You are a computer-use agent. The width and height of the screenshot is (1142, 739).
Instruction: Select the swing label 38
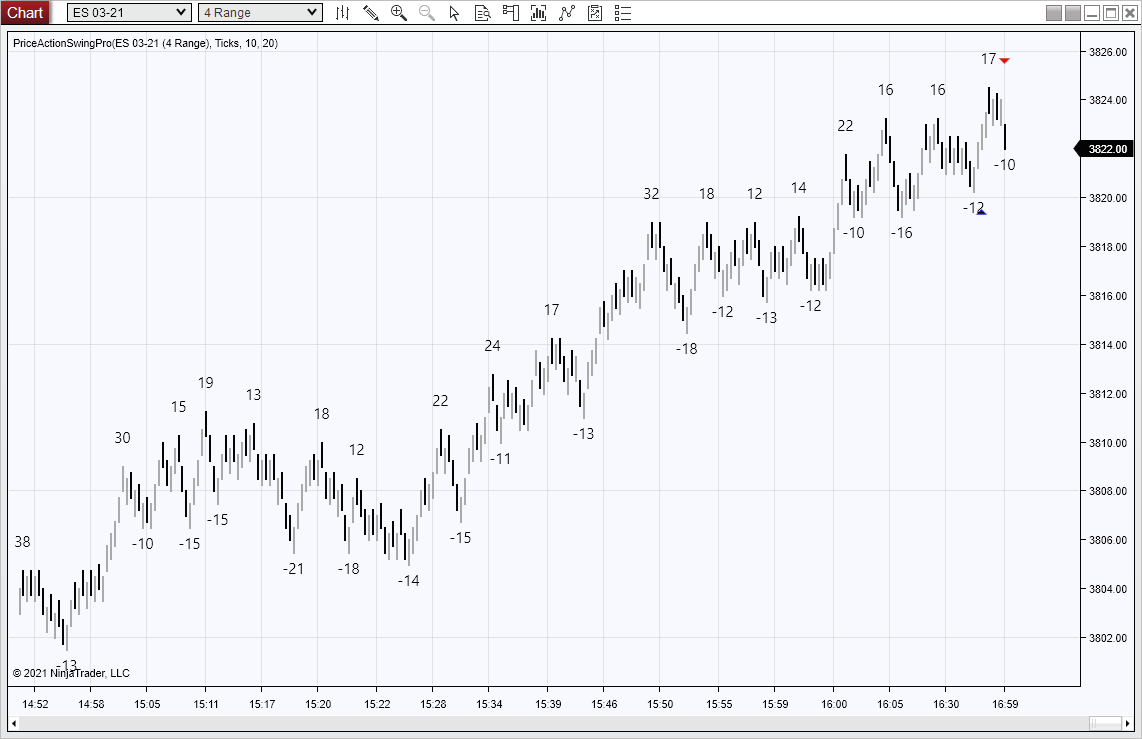pyautogui.click(x=23, y=542)
